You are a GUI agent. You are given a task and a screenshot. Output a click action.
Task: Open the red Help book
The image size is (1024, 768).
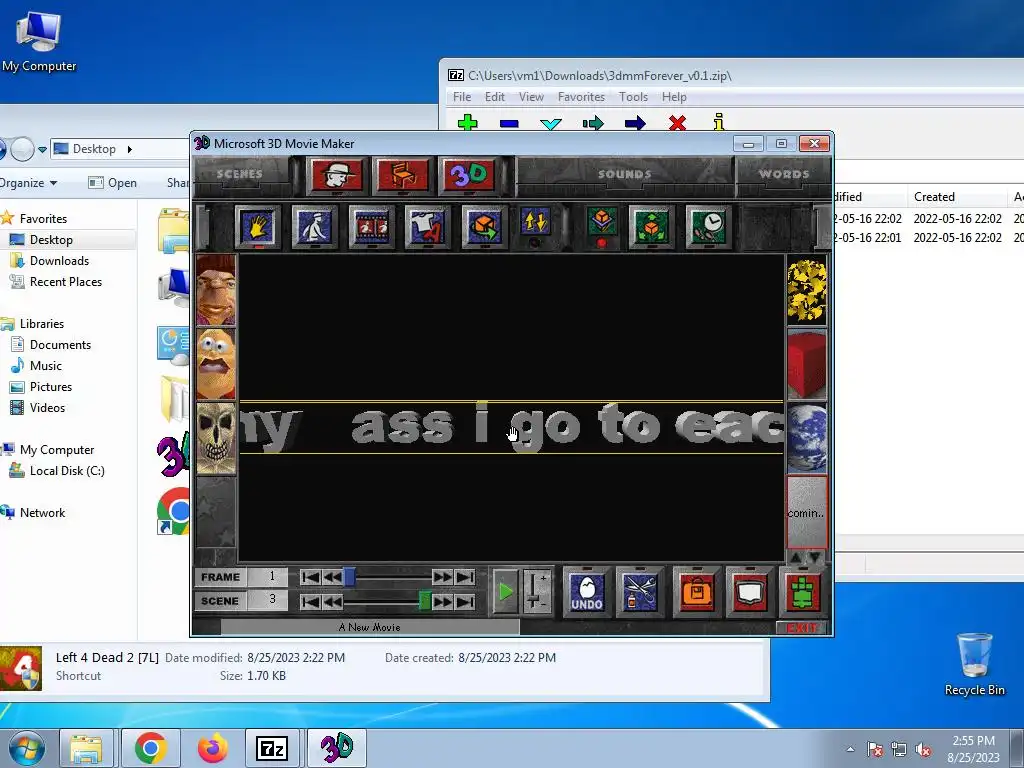click(750, 592)
